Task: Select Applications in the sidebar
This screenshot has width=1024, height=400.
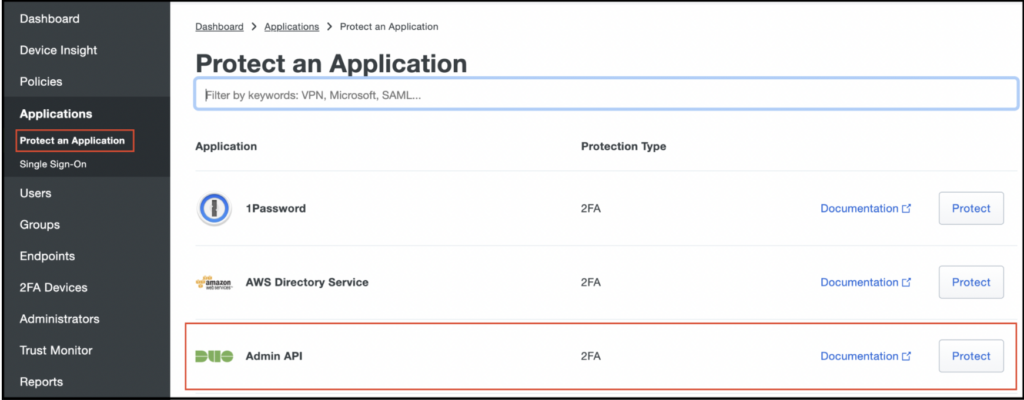Action: (x=56, y=114)
